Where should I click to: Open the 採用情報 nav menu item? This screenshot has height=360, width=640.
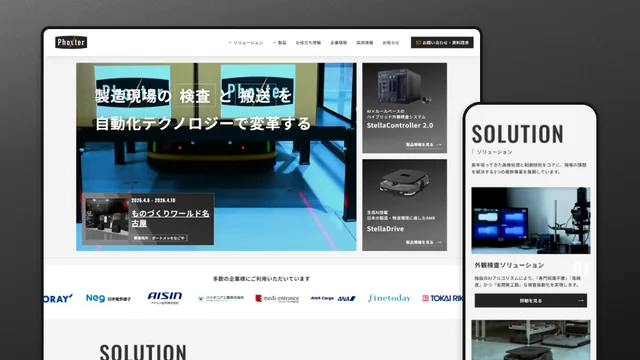click(364, 42)
